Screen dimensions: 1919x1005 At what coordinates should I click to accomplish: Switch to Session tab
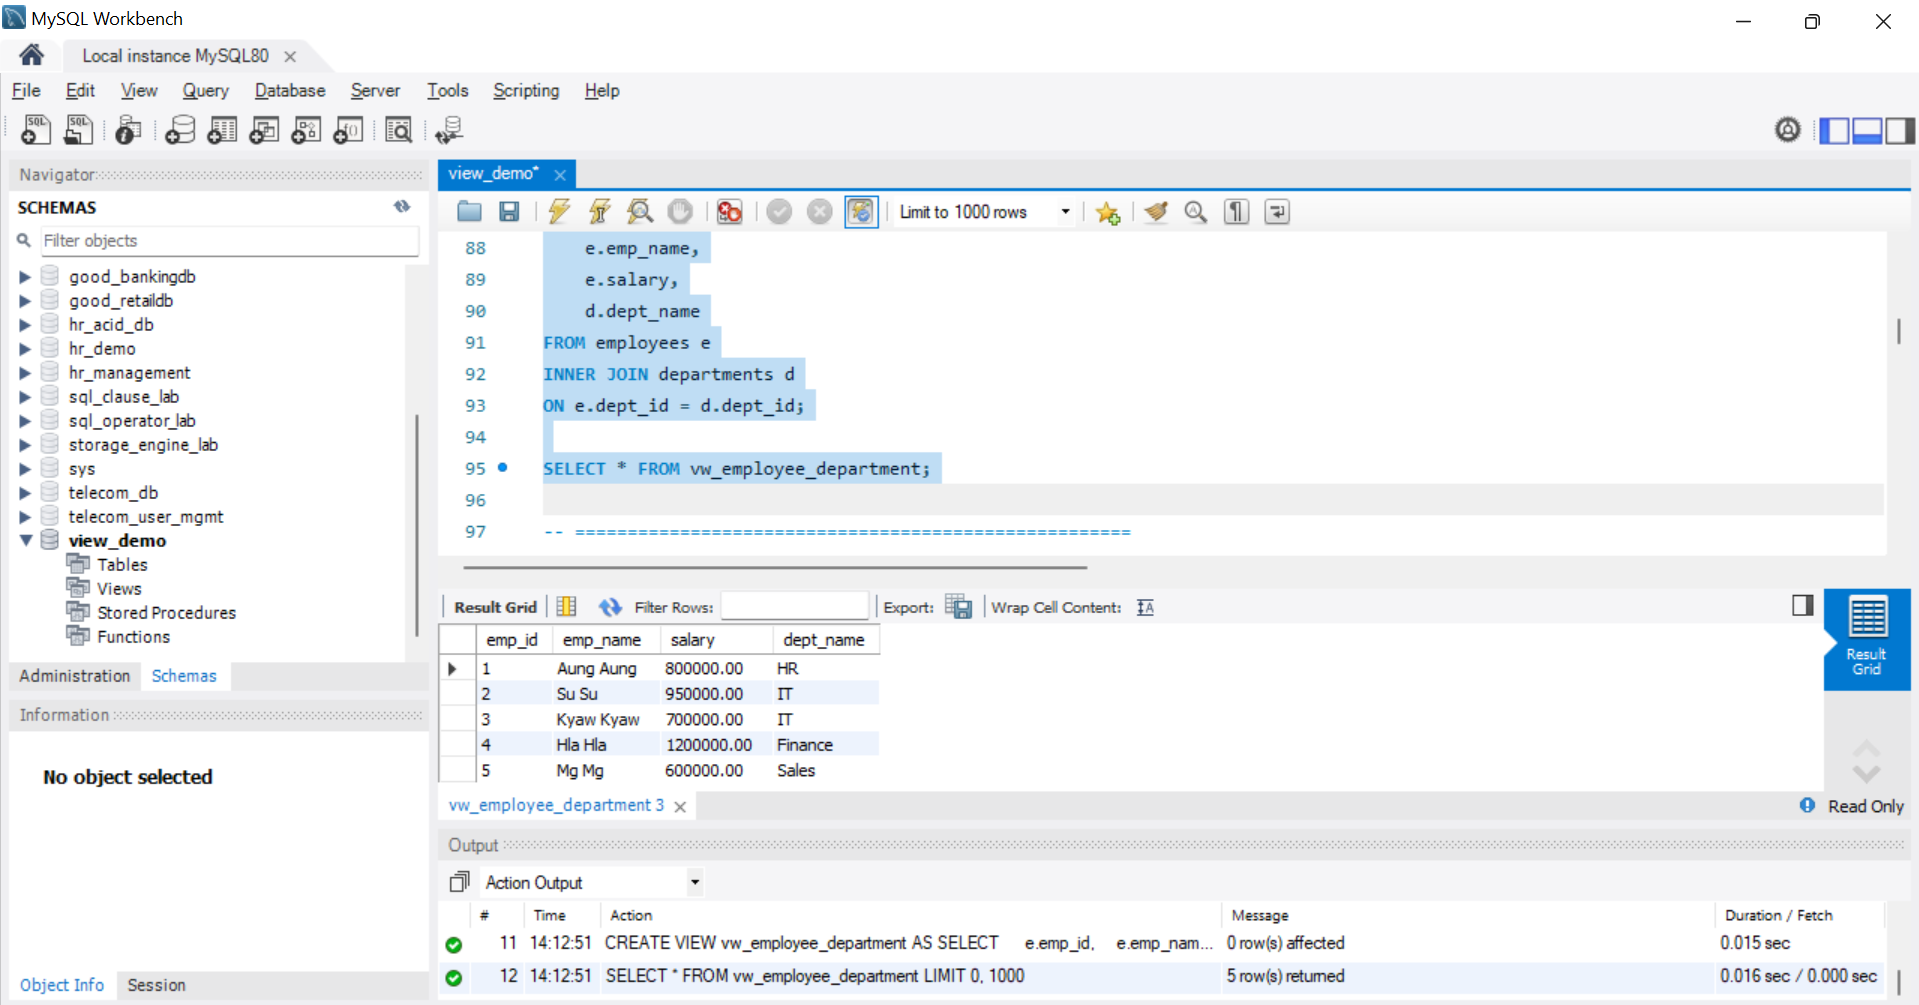pos(156,985)
